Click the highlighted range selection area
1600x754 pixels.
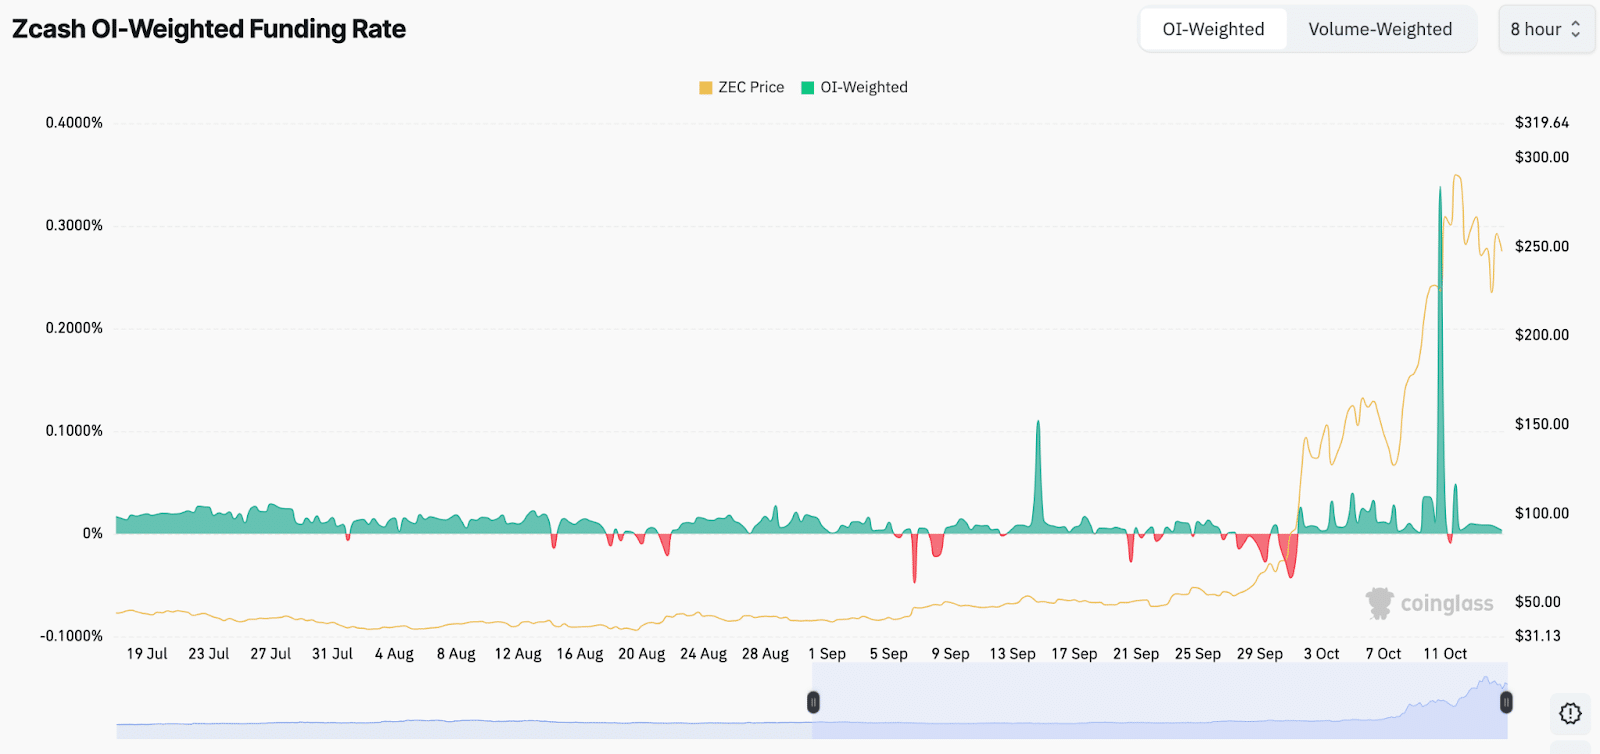pyautogui.click(x=1160, y=702)
